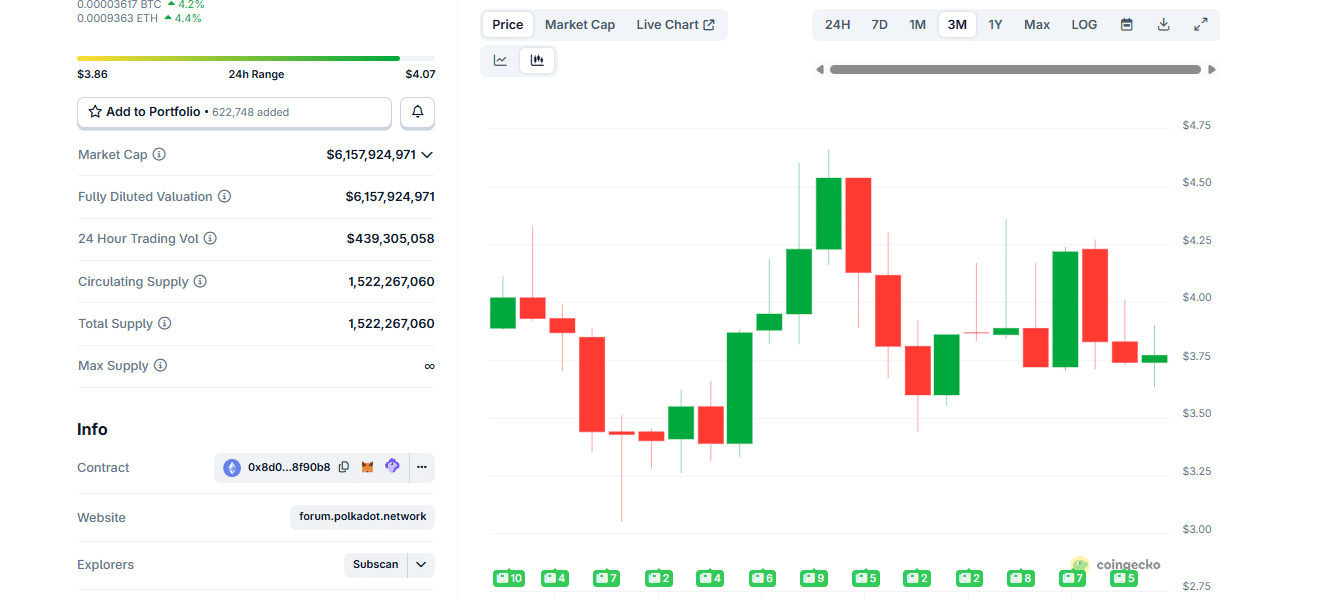Copy the contract address

click(x=344, y=467)
